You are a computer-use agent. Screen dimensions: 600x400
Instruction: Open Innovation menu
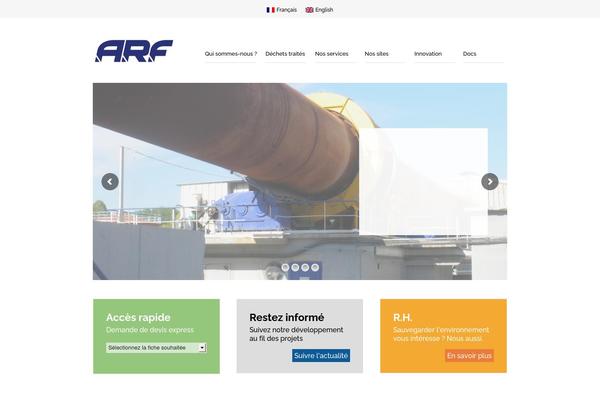(x=428, y=54)
